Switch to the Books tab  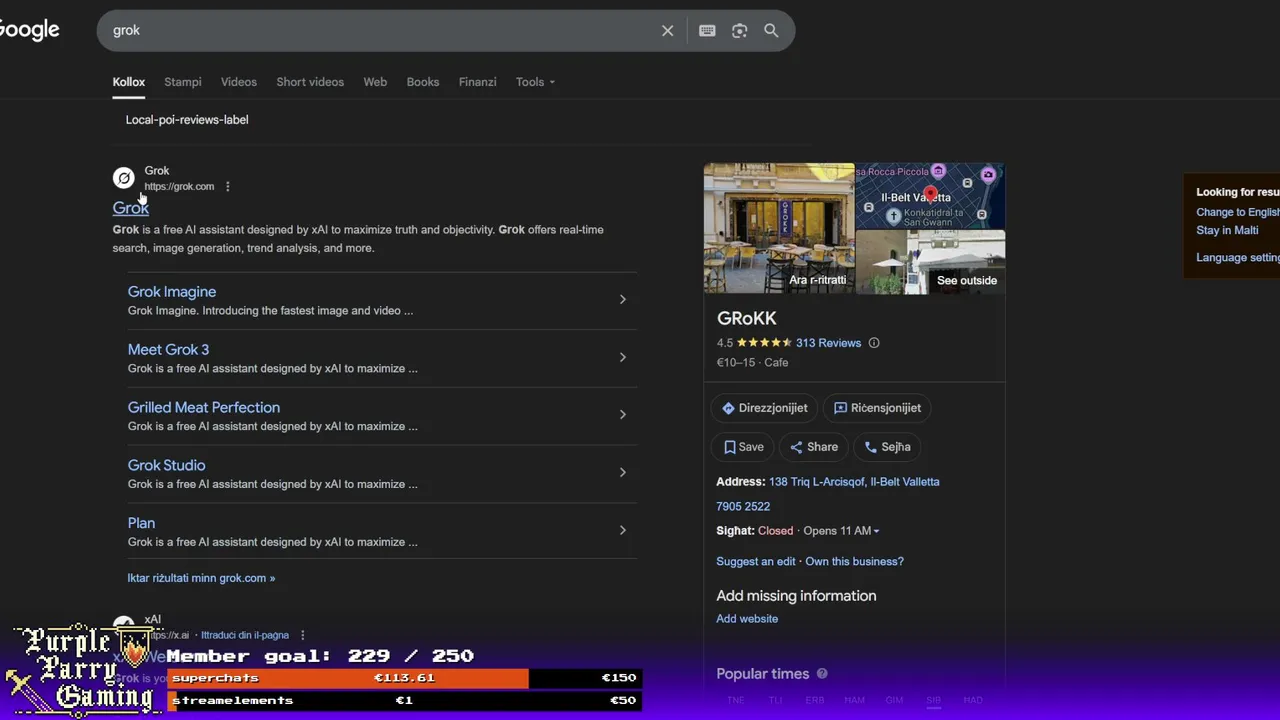click(423, 82)
